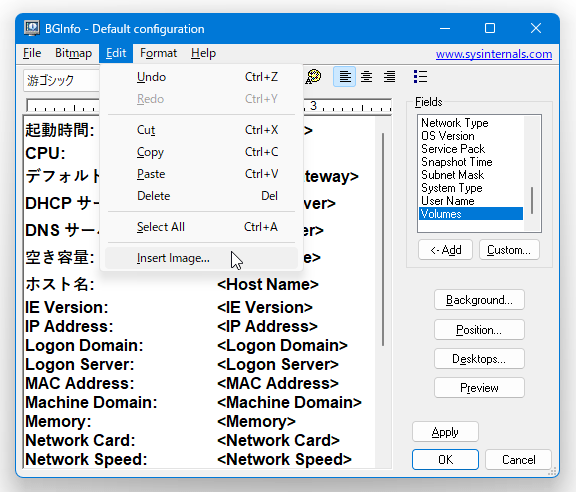Click the <Memory> field text

256,421
